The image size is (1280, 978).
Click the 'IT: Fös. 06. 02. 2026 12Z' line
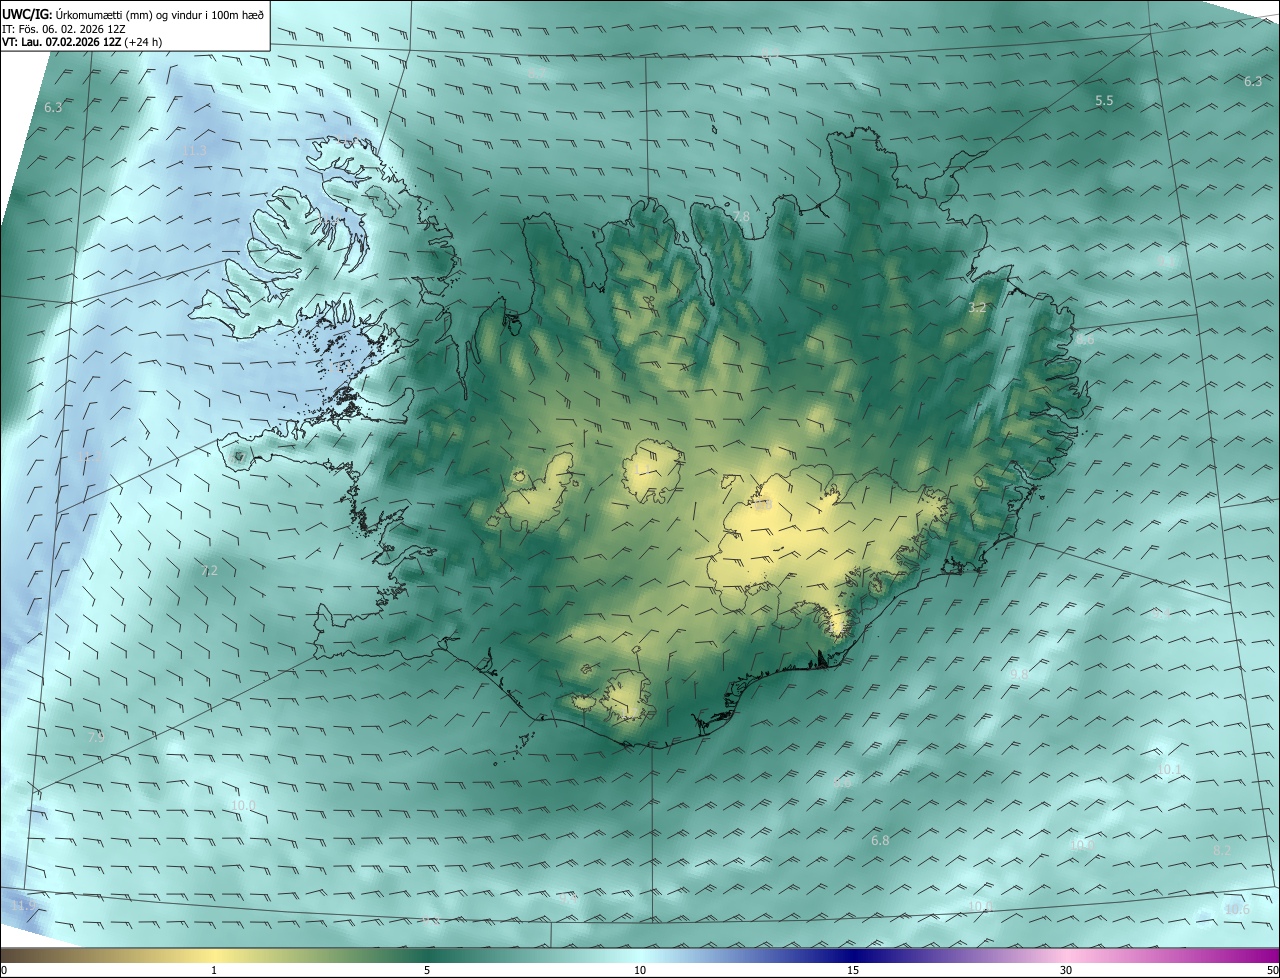pos(63,29)
